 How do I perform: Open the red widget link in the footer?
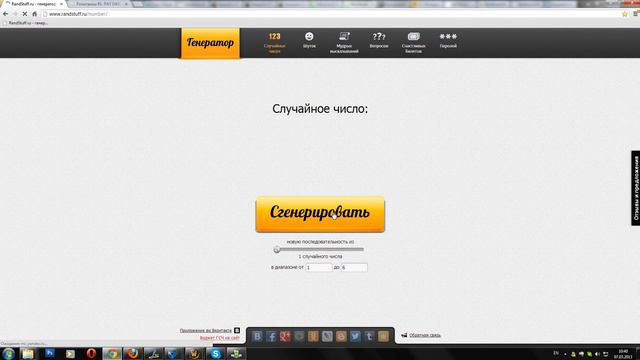pyautogui.click(x=220, y=338)
